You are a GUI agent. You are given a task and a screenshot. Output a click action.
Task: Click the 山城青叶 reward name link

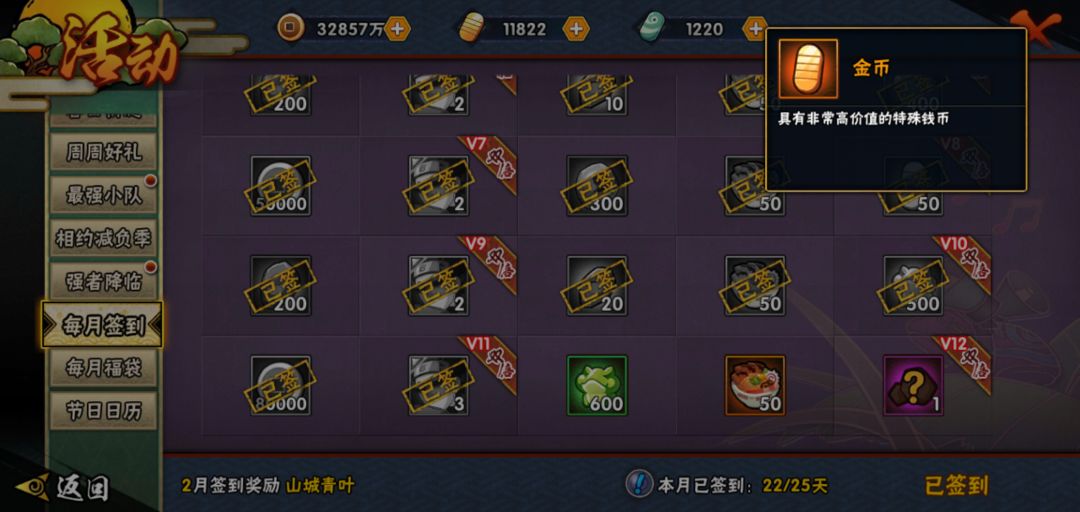(x=320, y=485)
